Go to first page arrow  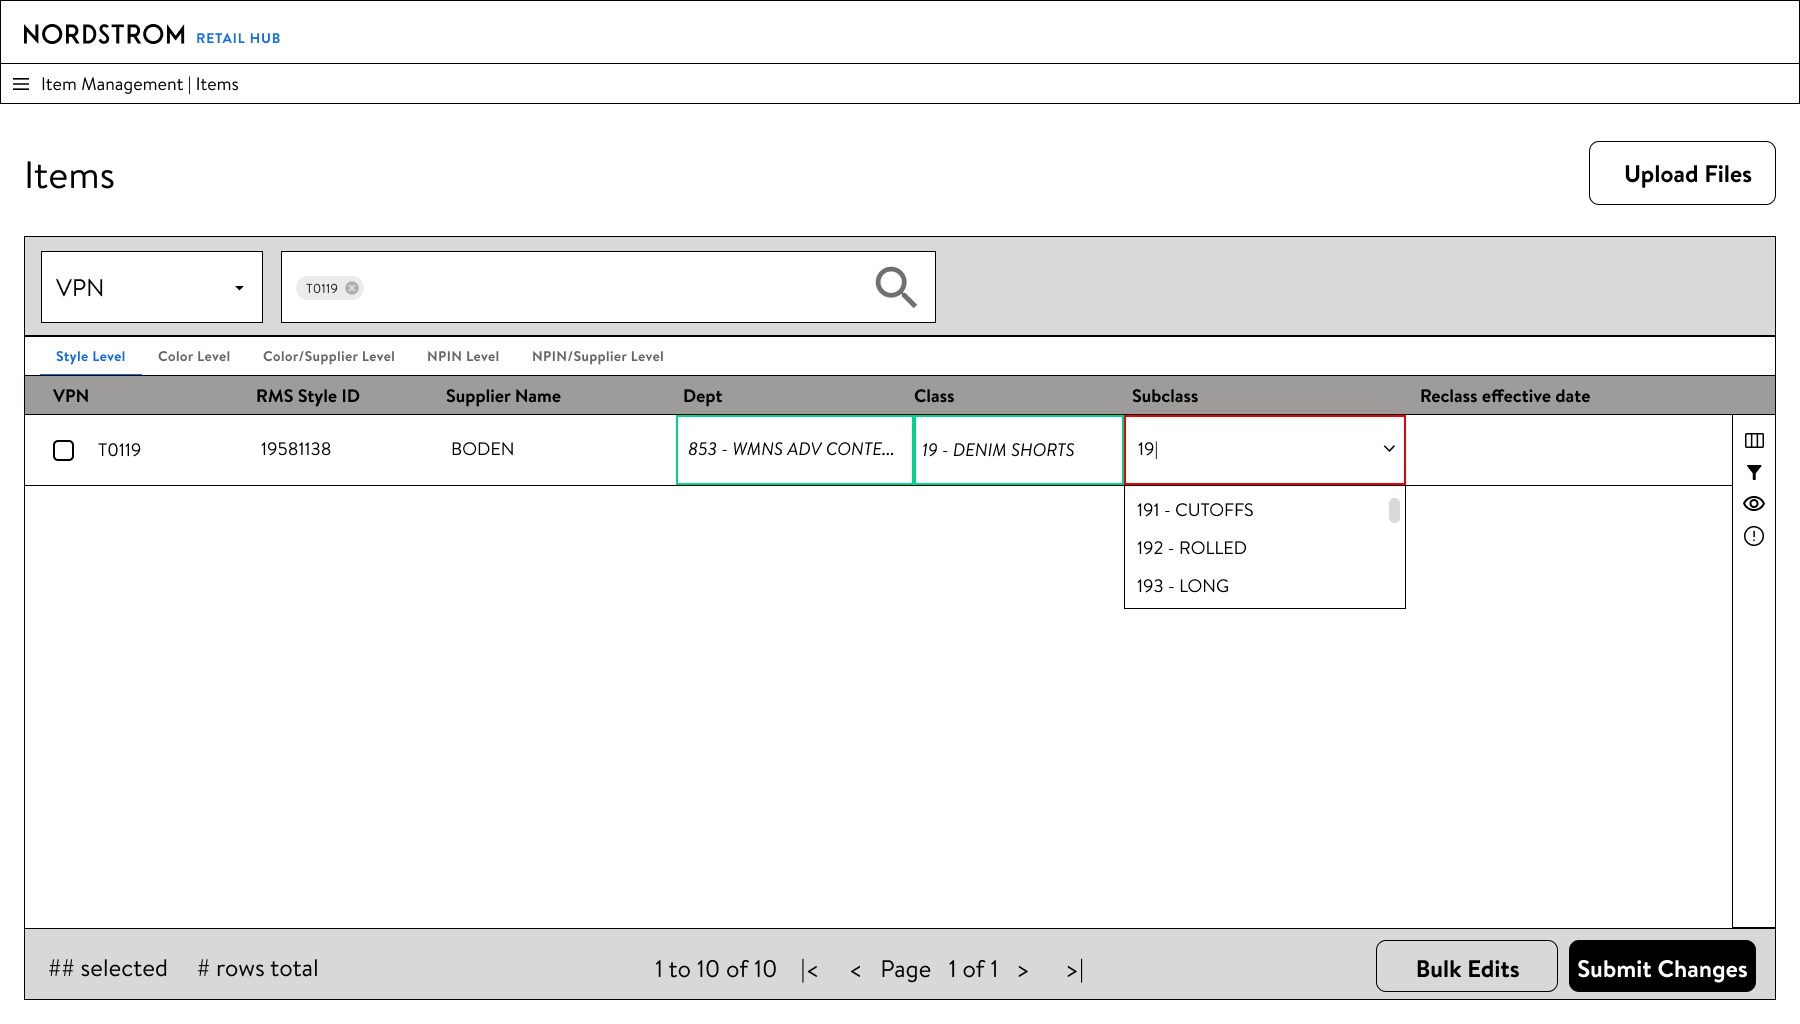tap(810, 970)
